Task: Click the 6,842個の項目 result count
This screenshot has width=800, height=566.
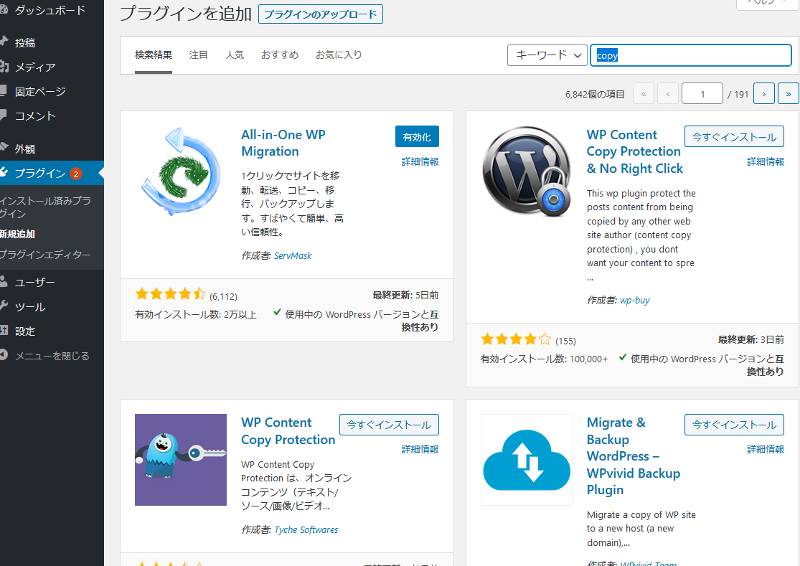Action: coord(595,94)
